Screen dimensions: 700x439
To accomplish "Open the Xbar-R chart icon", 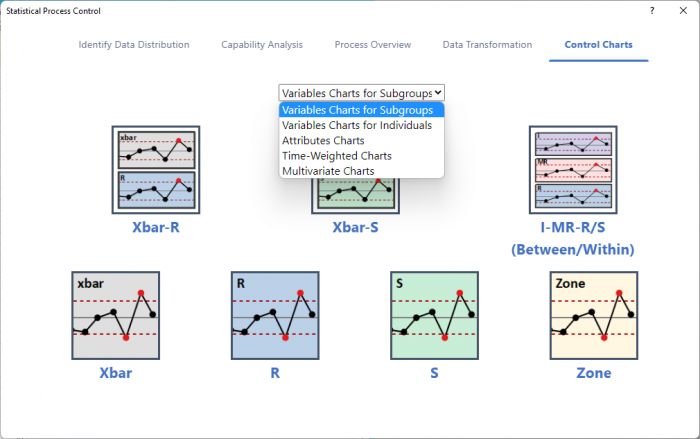I will click(x=155, y=170).
